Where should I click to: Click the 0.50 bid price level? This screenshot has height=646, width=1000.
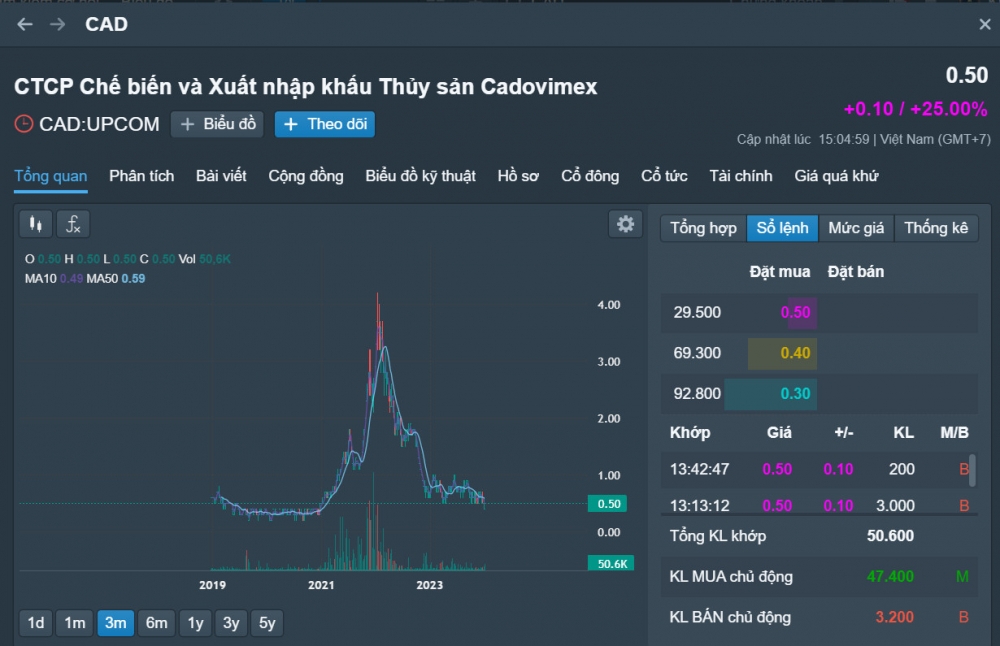pos(795,312)
